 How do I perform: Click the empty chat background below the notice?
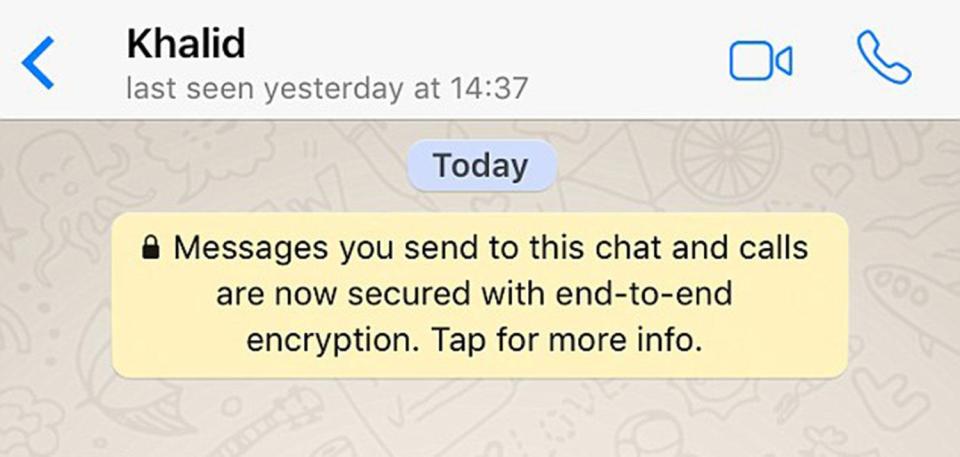coord(480,417)
